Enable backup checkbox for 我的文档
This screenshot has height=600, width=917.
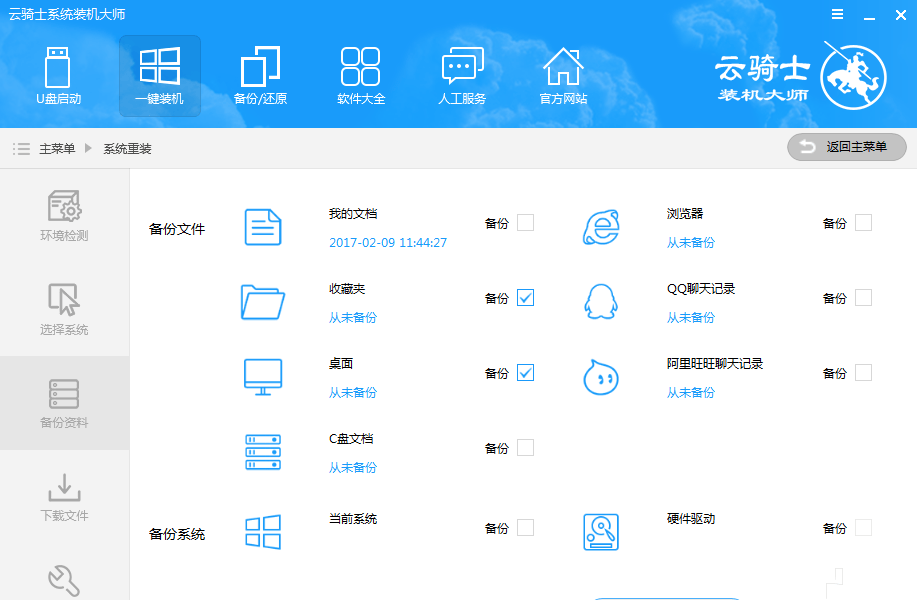[x=525, y=223]
